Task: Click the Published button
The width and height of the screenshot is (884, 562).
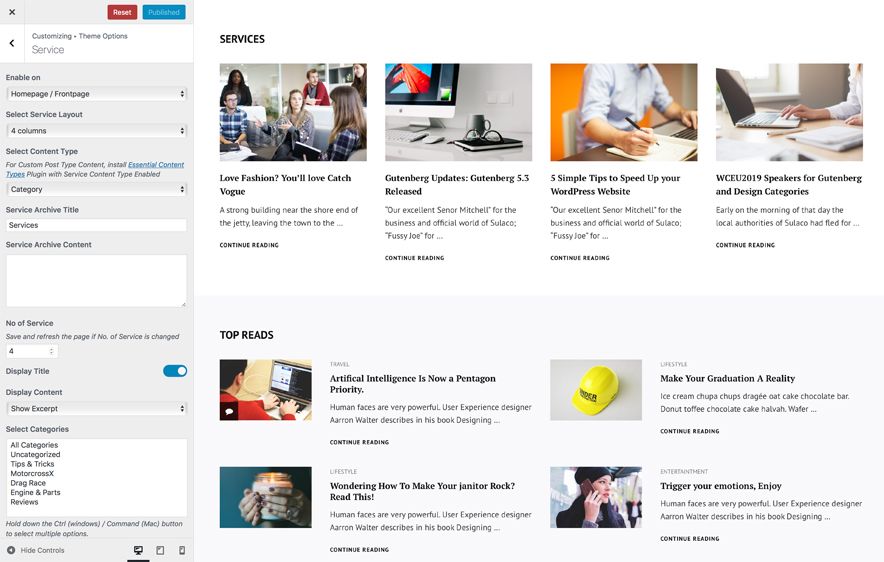Action: 163,12
